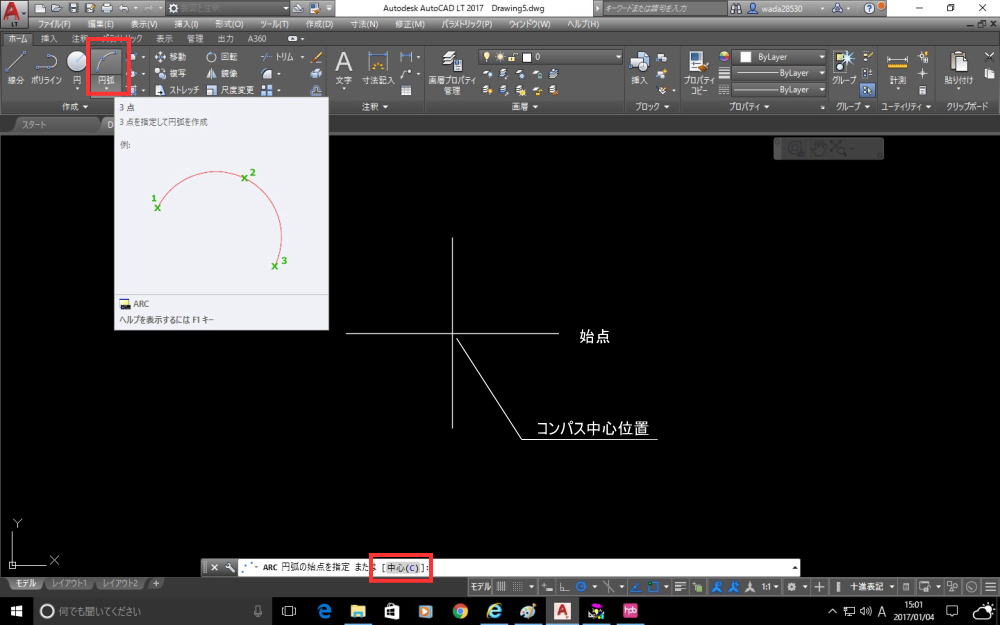Click the グループ (Group) tool
Screen dimensions: 1000x625
(x=844, y=69)
